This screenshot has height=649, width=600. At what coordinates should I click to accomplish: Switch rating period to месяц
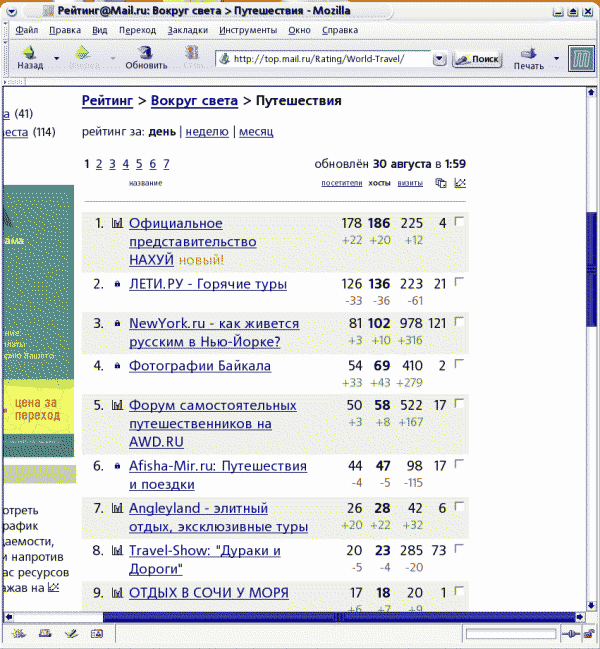pyautogui.click(x=256, y=132)
